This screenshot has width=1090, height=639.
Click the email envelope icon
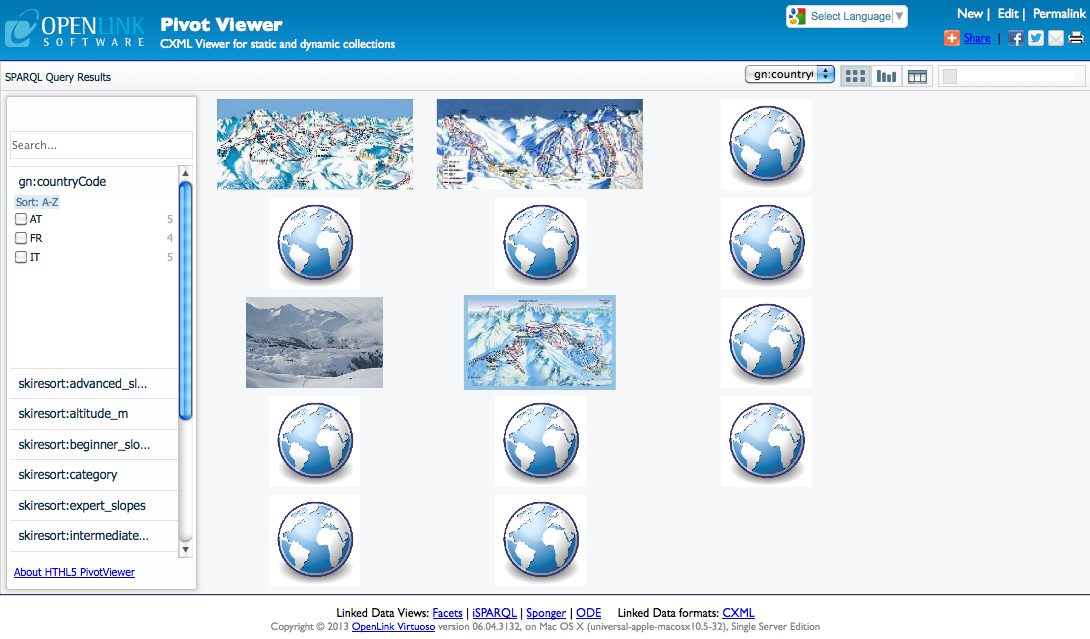click(1056, 38)
